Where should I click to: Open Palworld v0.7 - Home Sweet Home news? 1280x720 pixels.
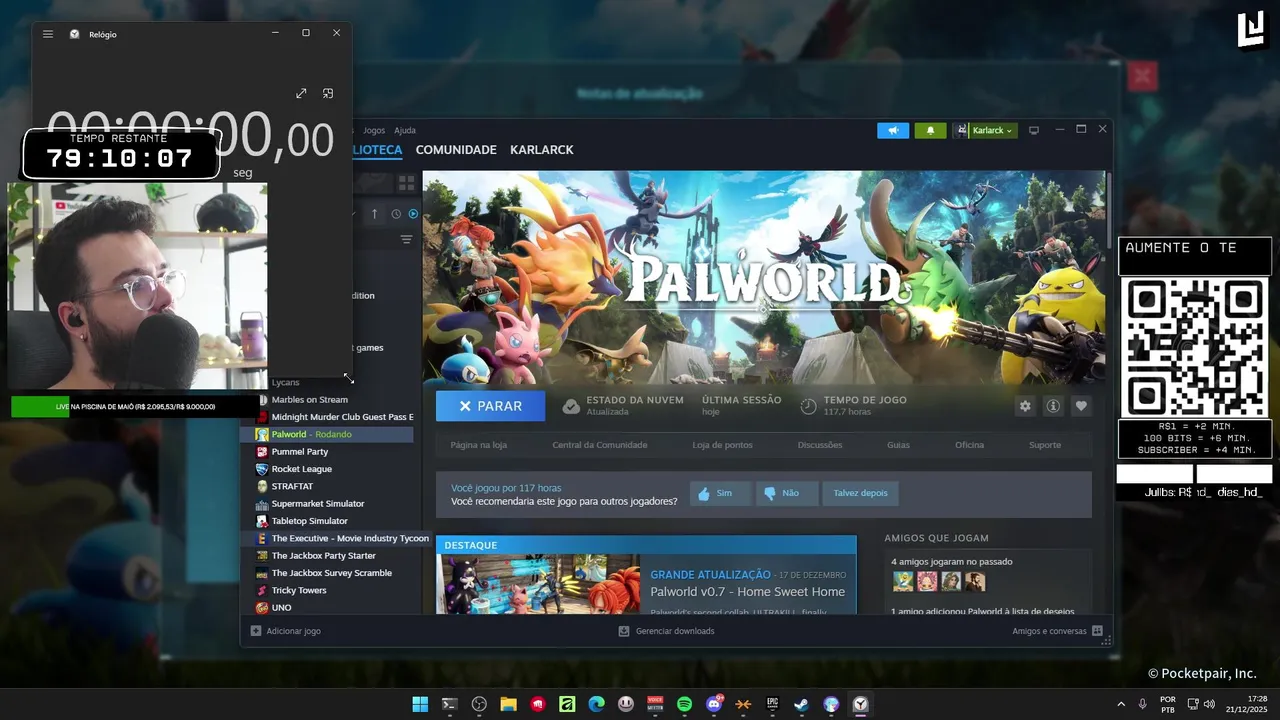click(x=748, y=592)
